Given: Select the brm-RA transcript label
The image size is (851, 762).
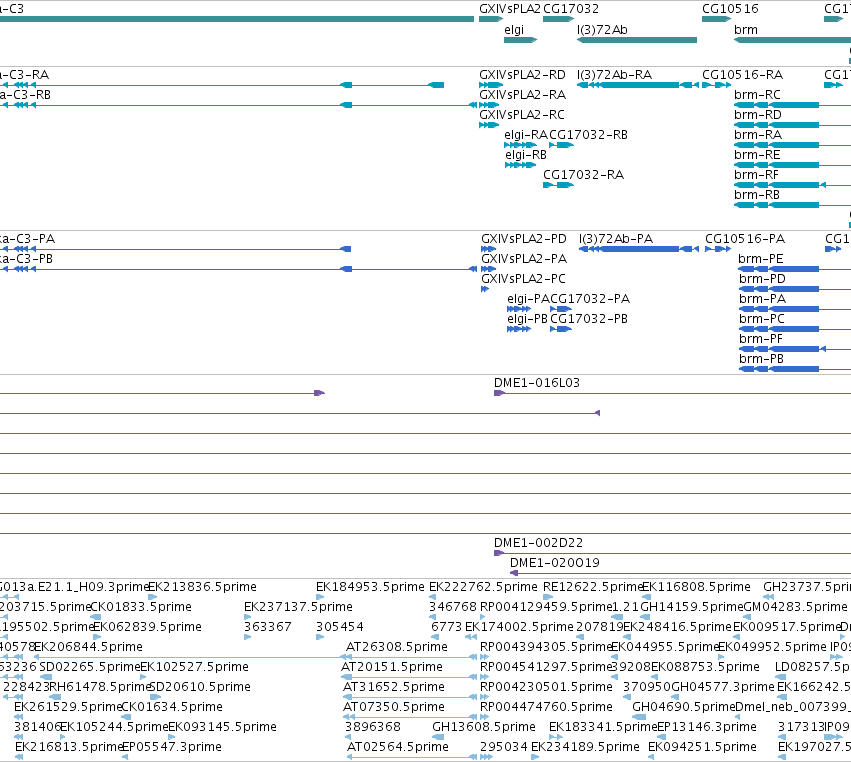Looking at the screenshot, I should [x=758, y=135].
